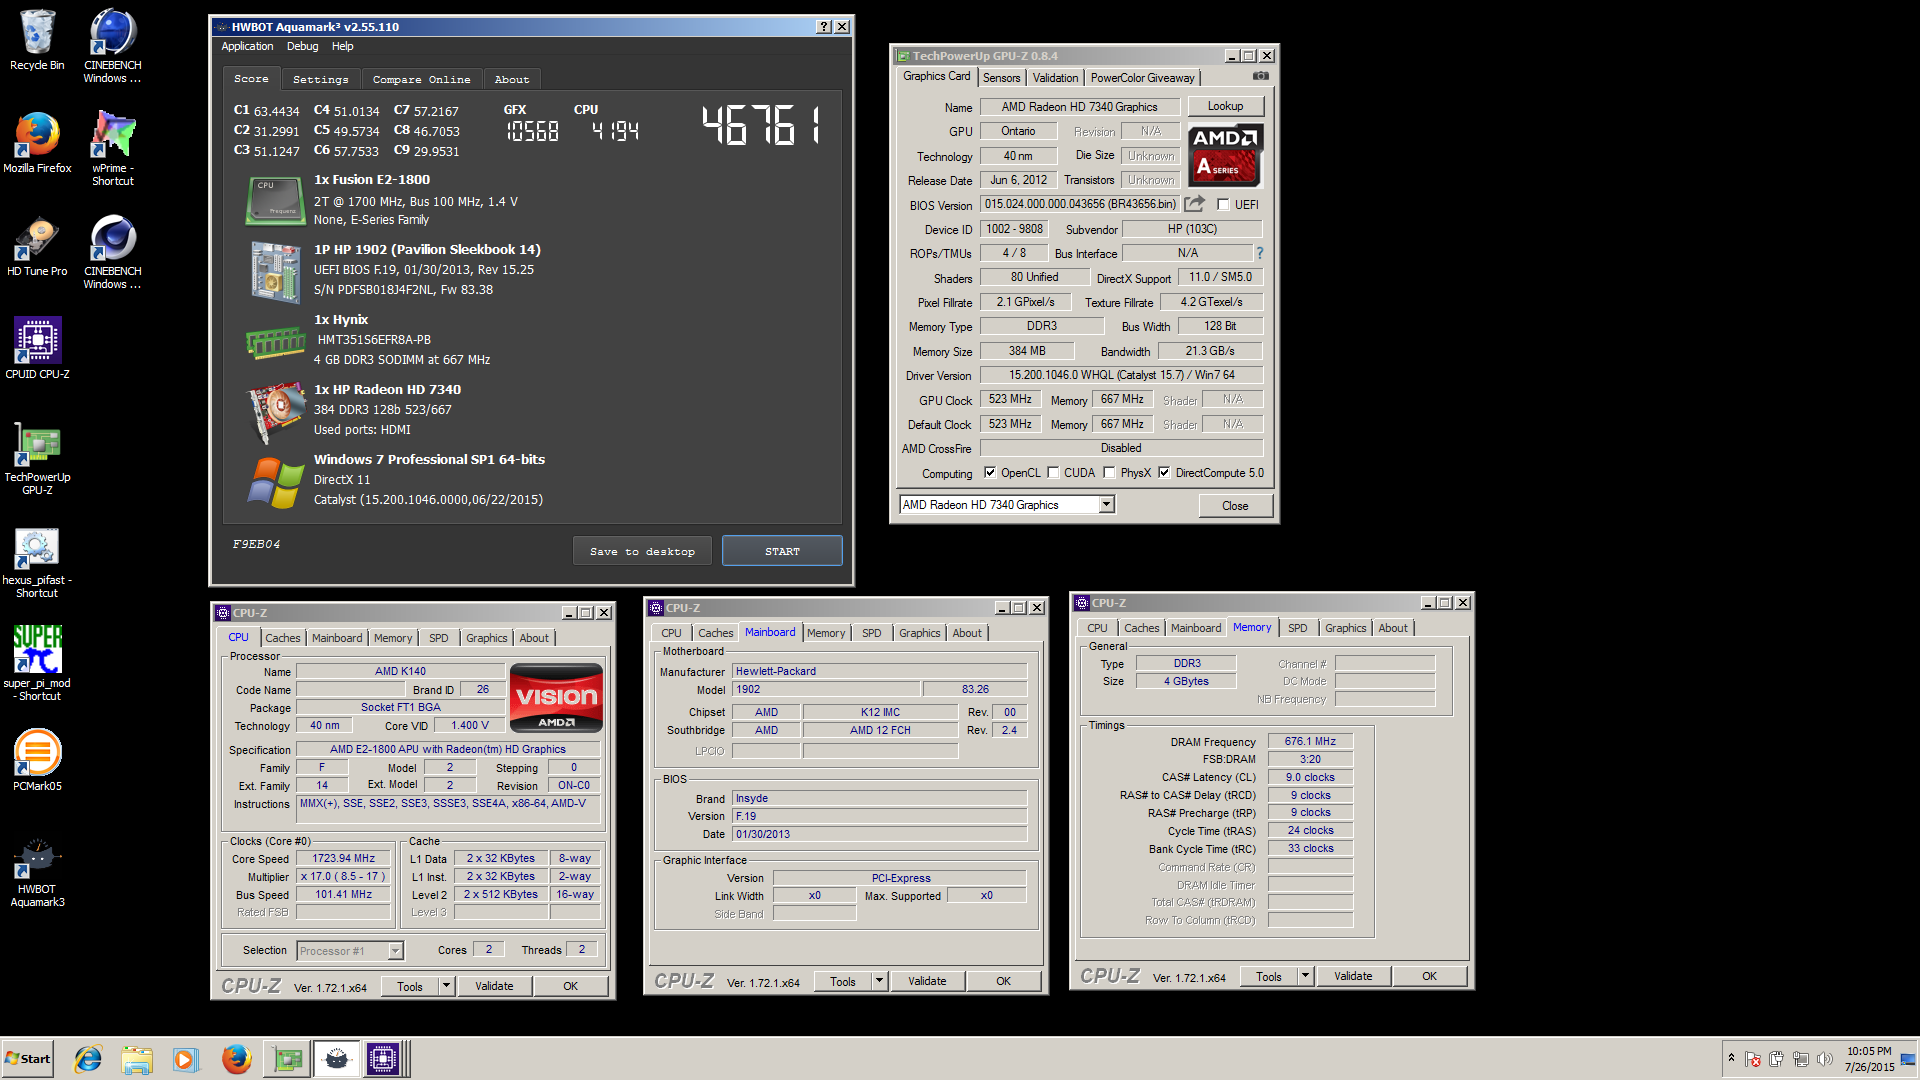Viewport: 1920px width, 1080px height.
Task: Click OK in CPU-Z Memory window
Action: click(x=1429, y=976)
